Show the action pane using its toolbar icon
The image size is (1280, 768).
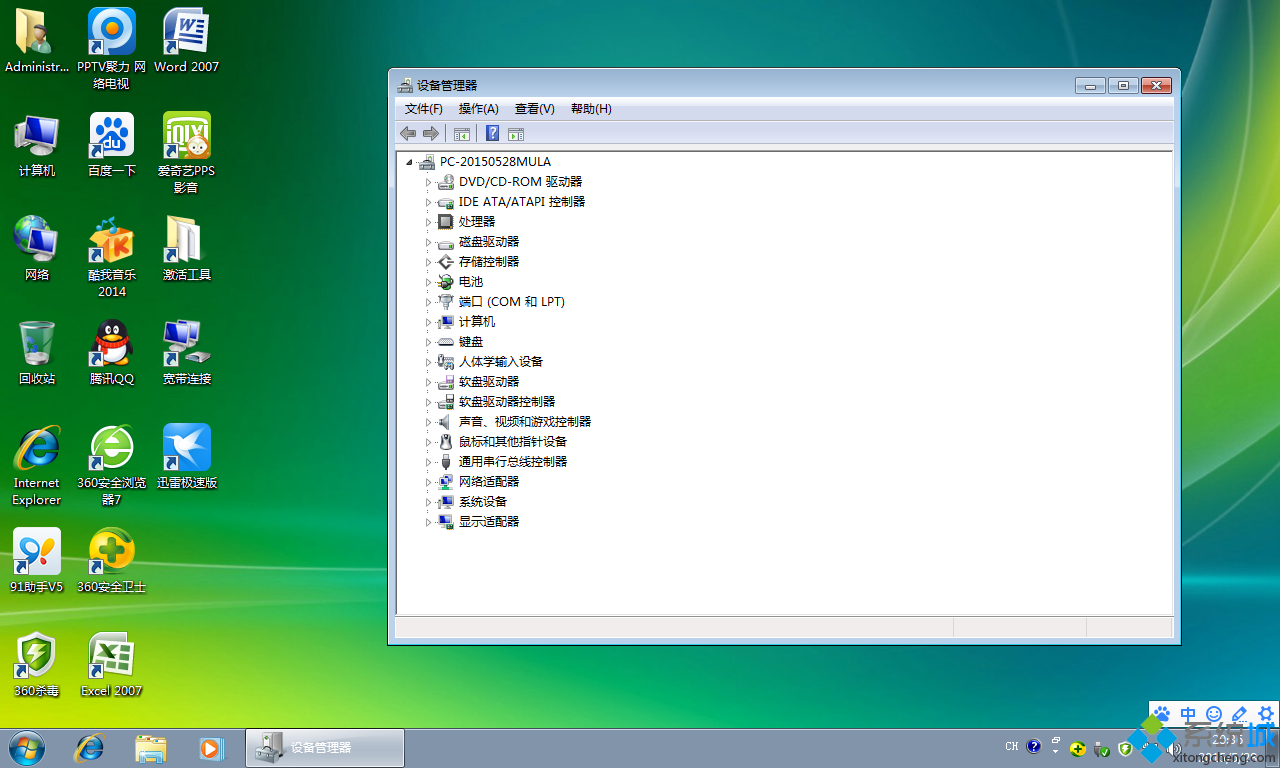coord(516,133)
